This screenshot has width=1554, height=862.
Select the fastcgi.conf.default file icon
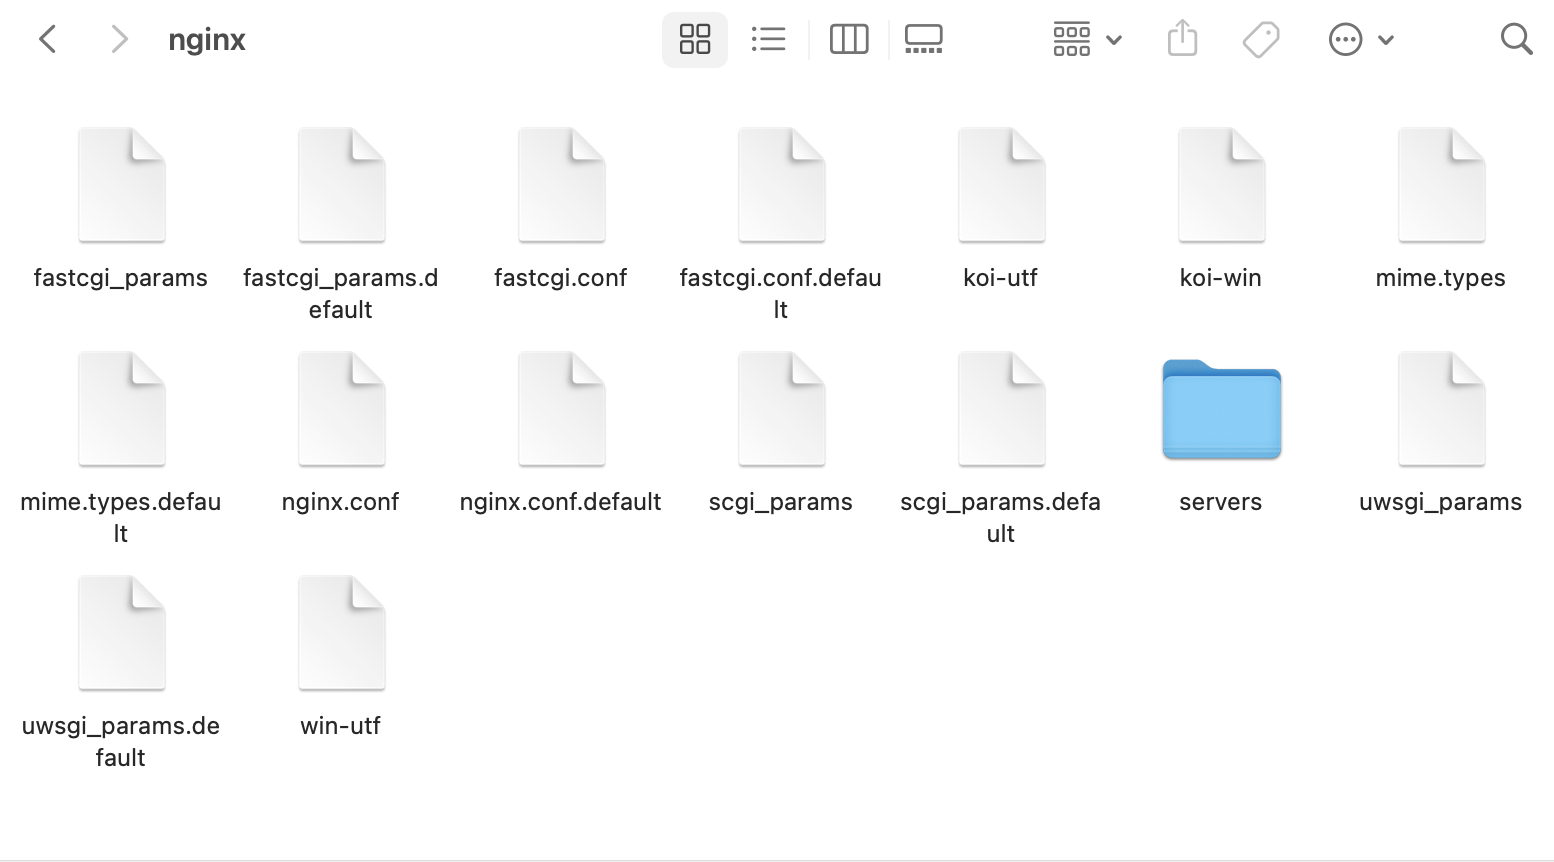[781, 185]
